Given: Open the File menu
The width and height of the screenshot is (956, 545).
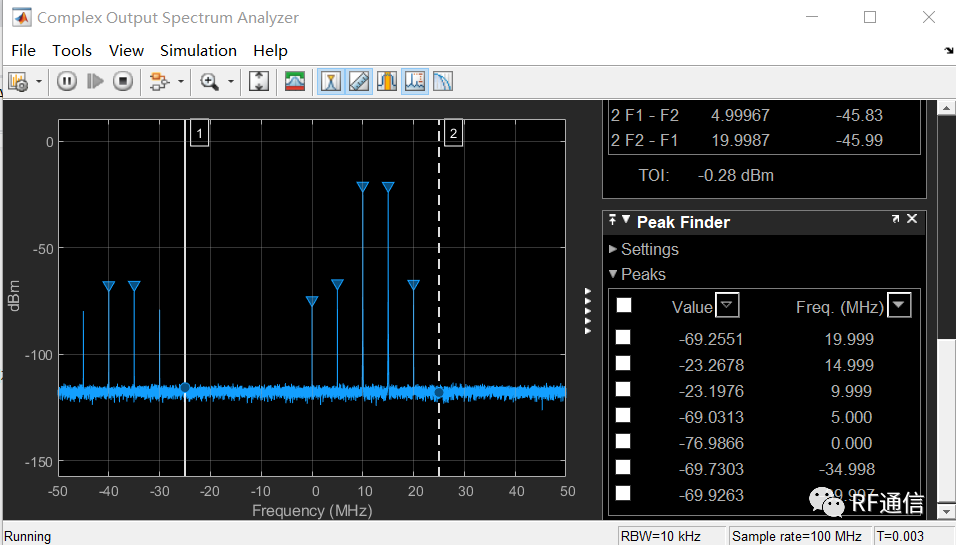Looking at the screenshot, I should pyautogui.click(x=23, y=51).
